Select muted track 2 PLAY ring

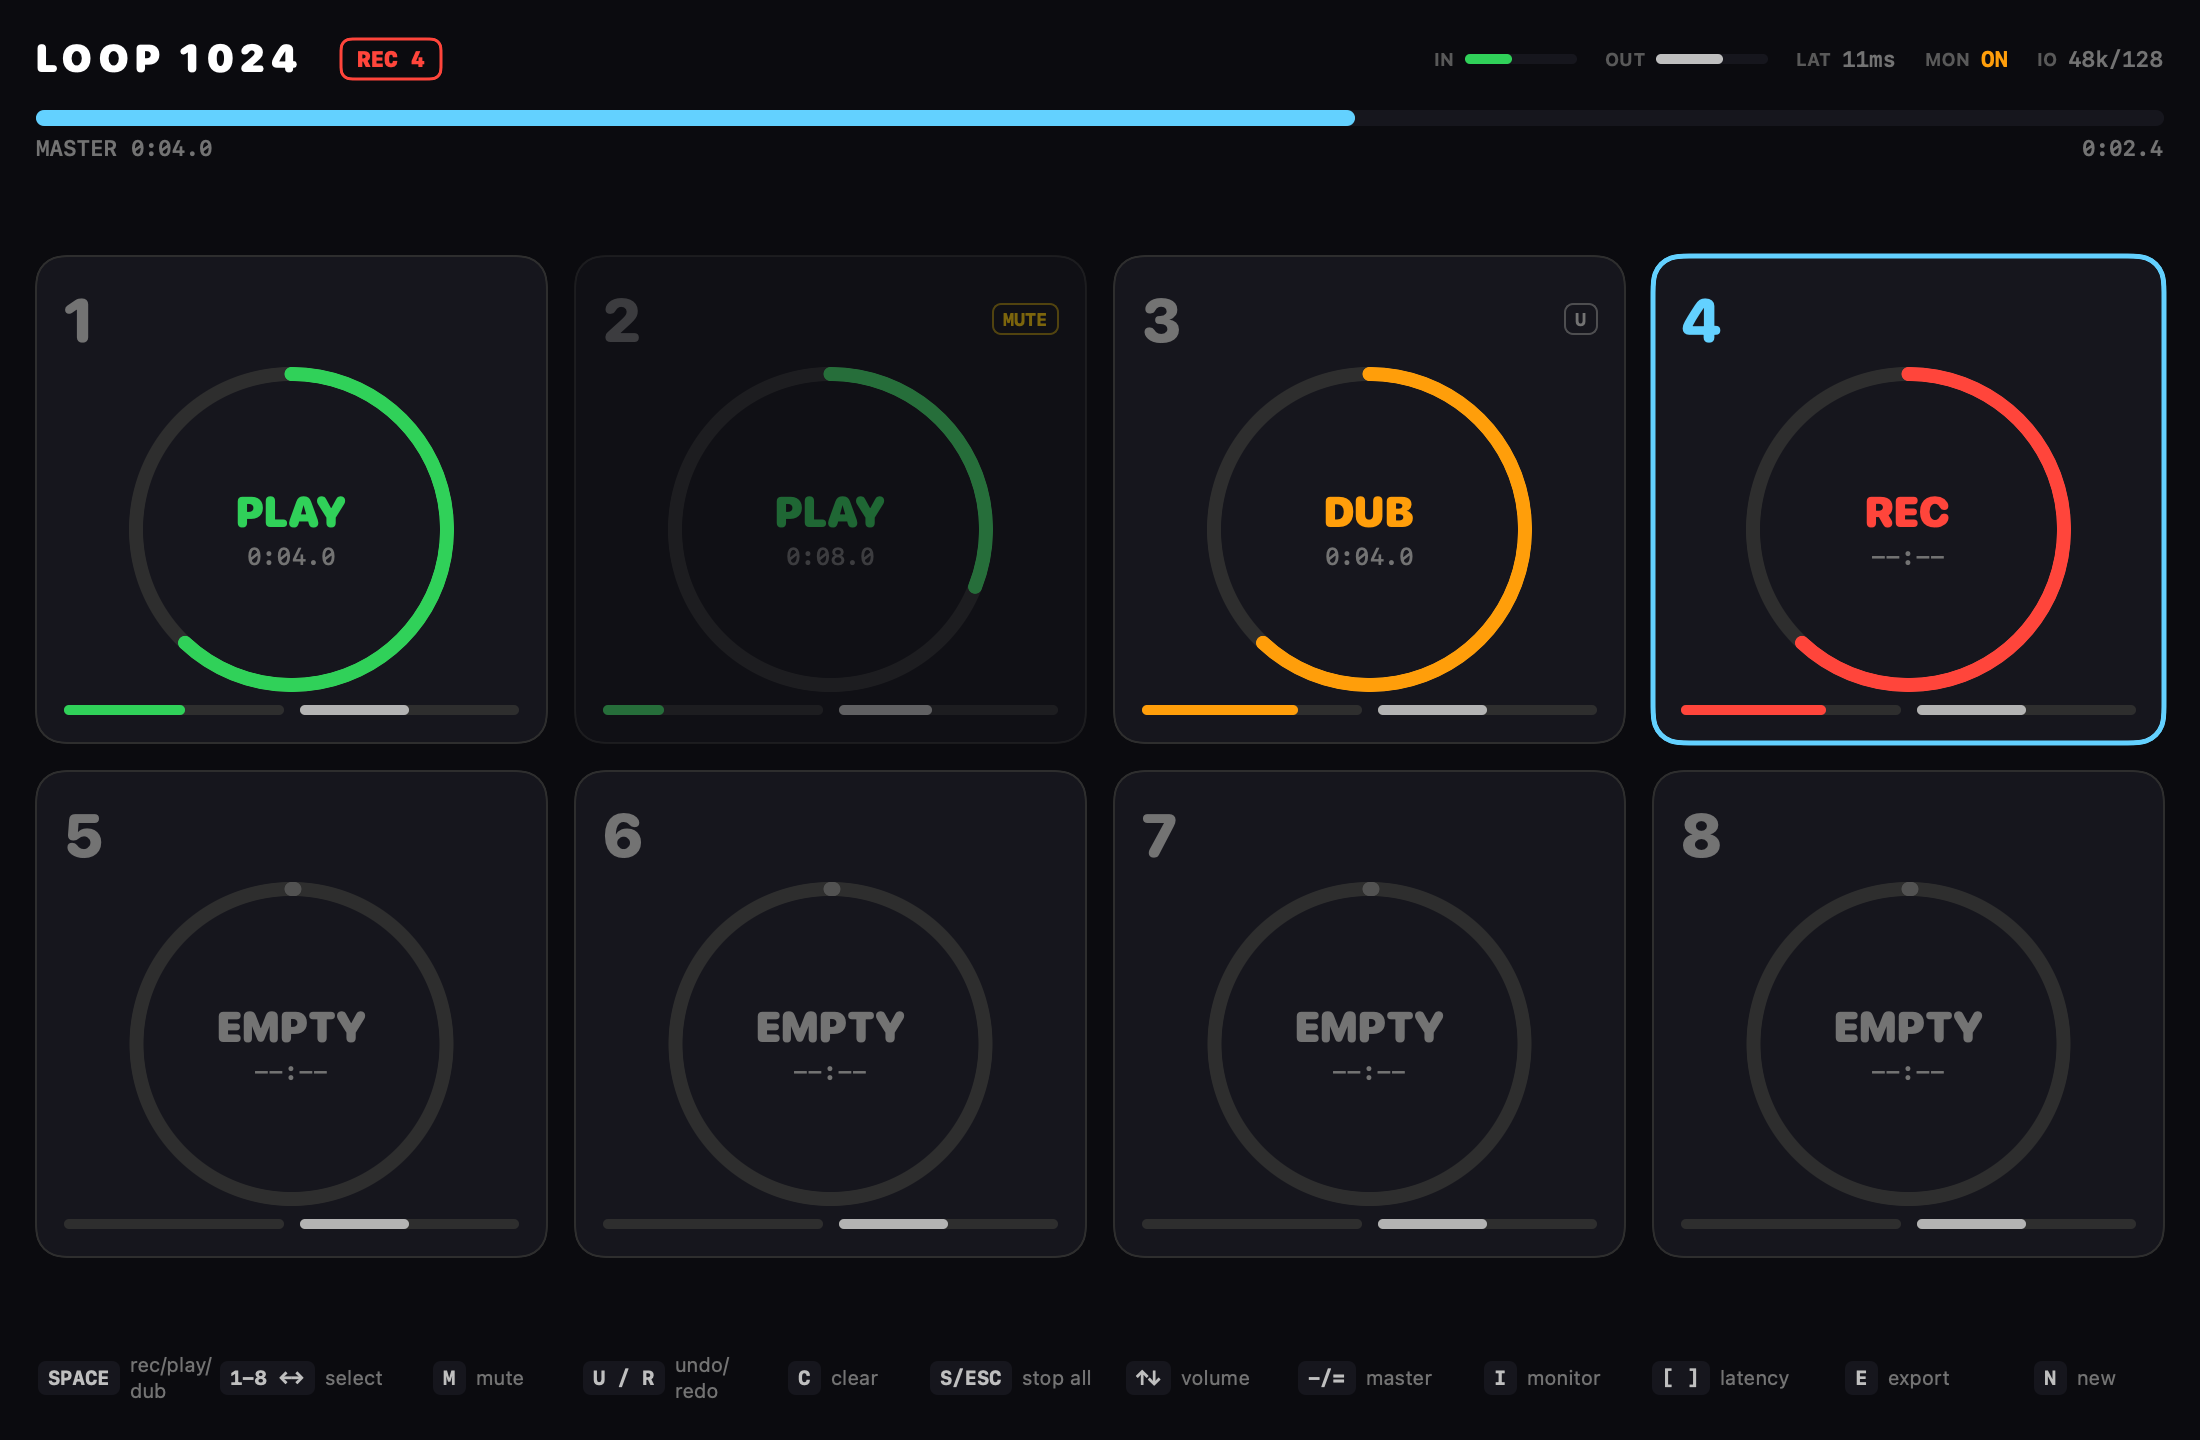tap(830, 529)
